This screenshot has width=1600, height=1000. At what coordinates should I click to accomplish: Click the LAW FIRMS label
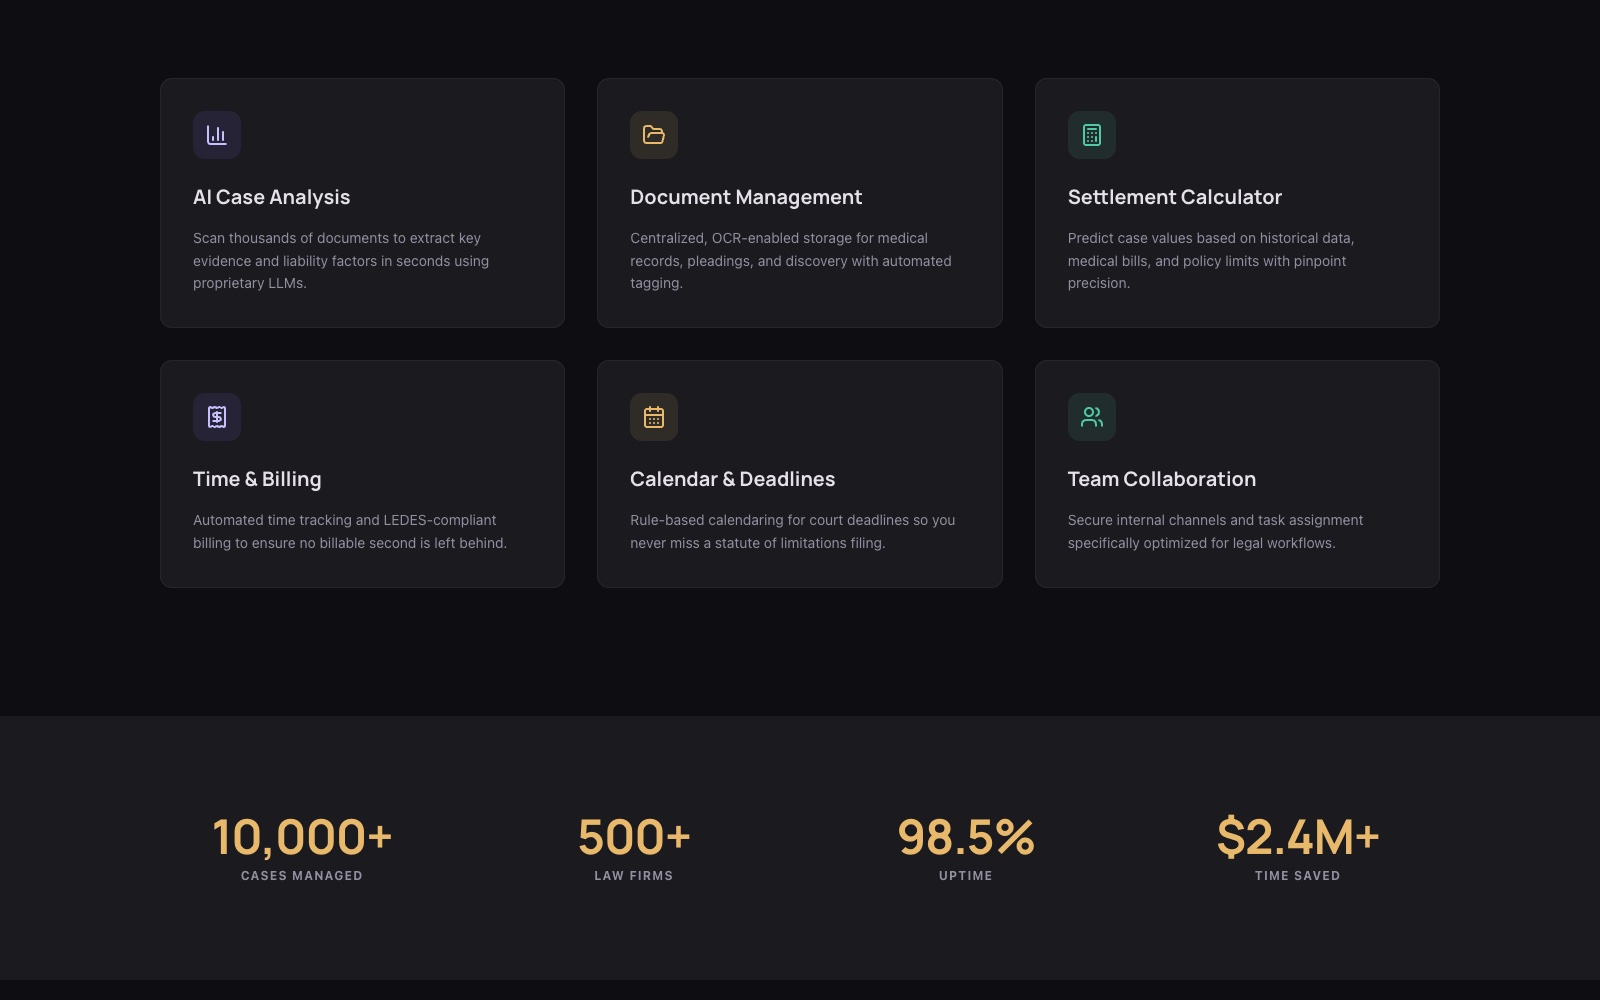(634, 876)
